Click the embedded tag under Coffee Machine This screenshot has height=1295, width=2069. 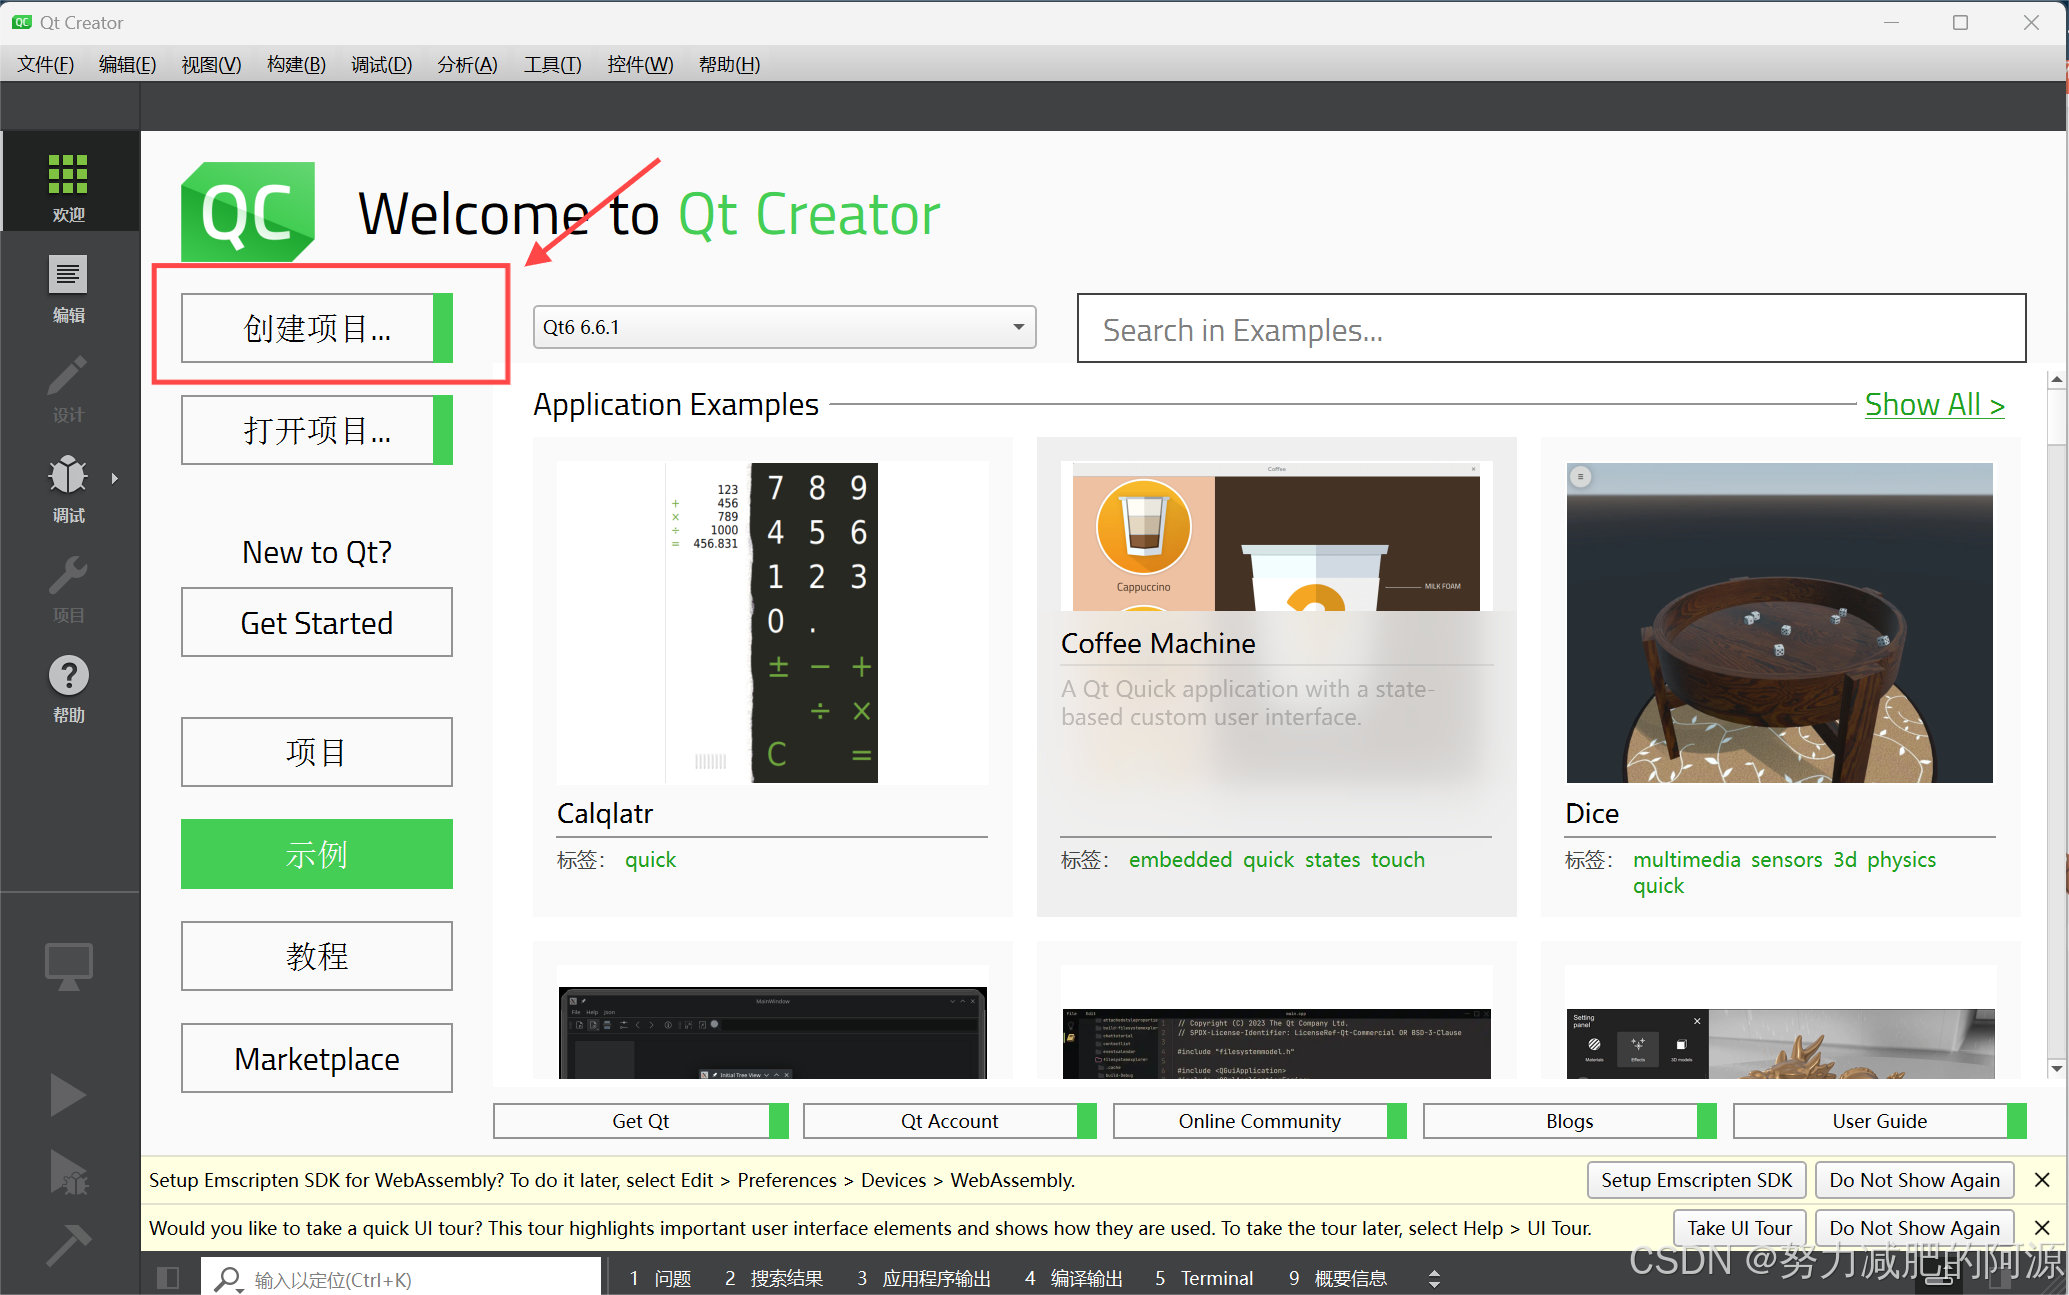point(1180,860)
